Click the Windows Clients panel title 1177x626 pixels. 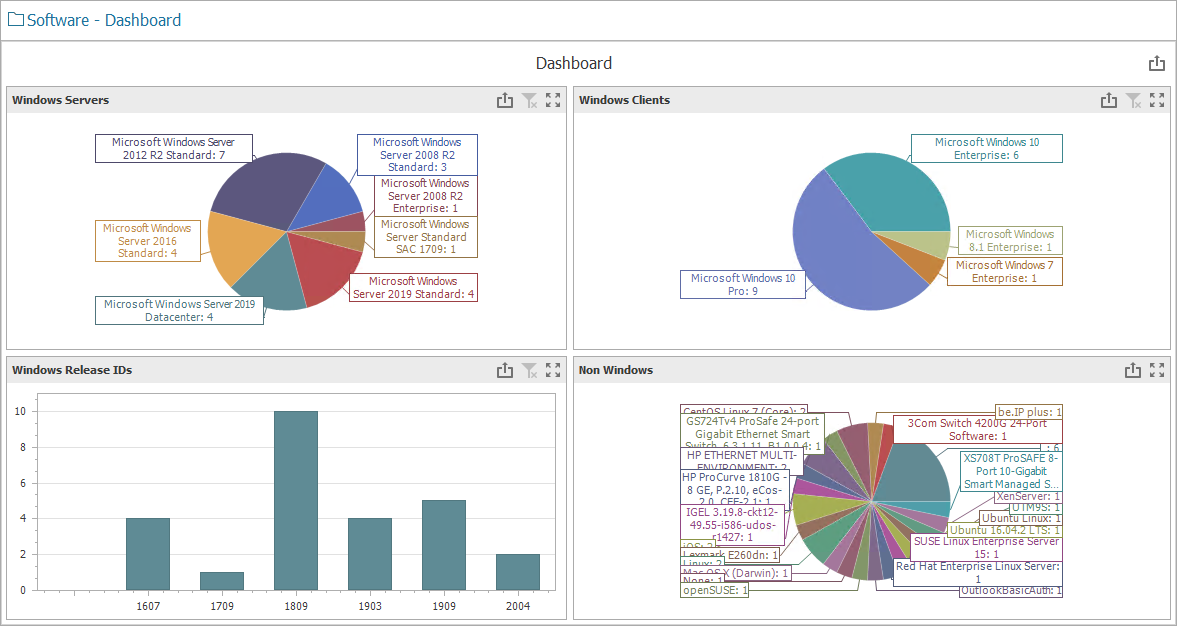pos(625,100)
